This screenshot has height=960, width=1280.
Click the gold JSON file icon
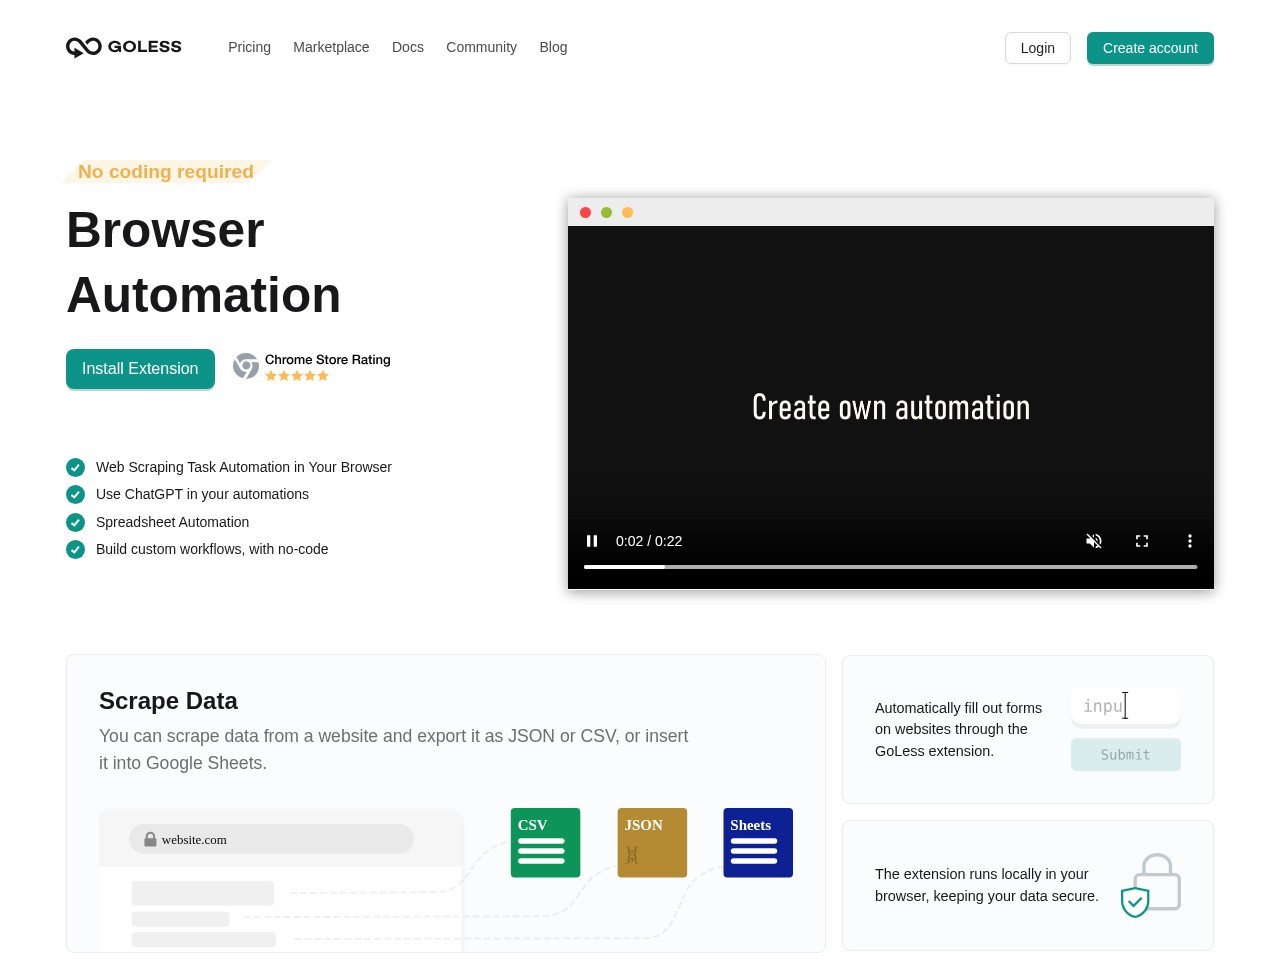click(x=652, y=843)
